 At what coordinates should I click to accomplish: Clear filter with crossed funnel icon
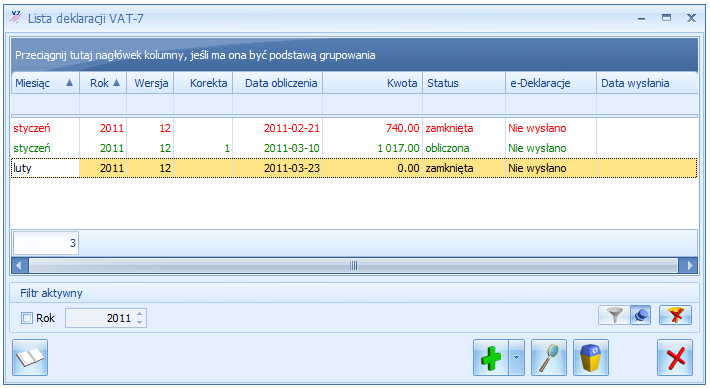point(676,316)
